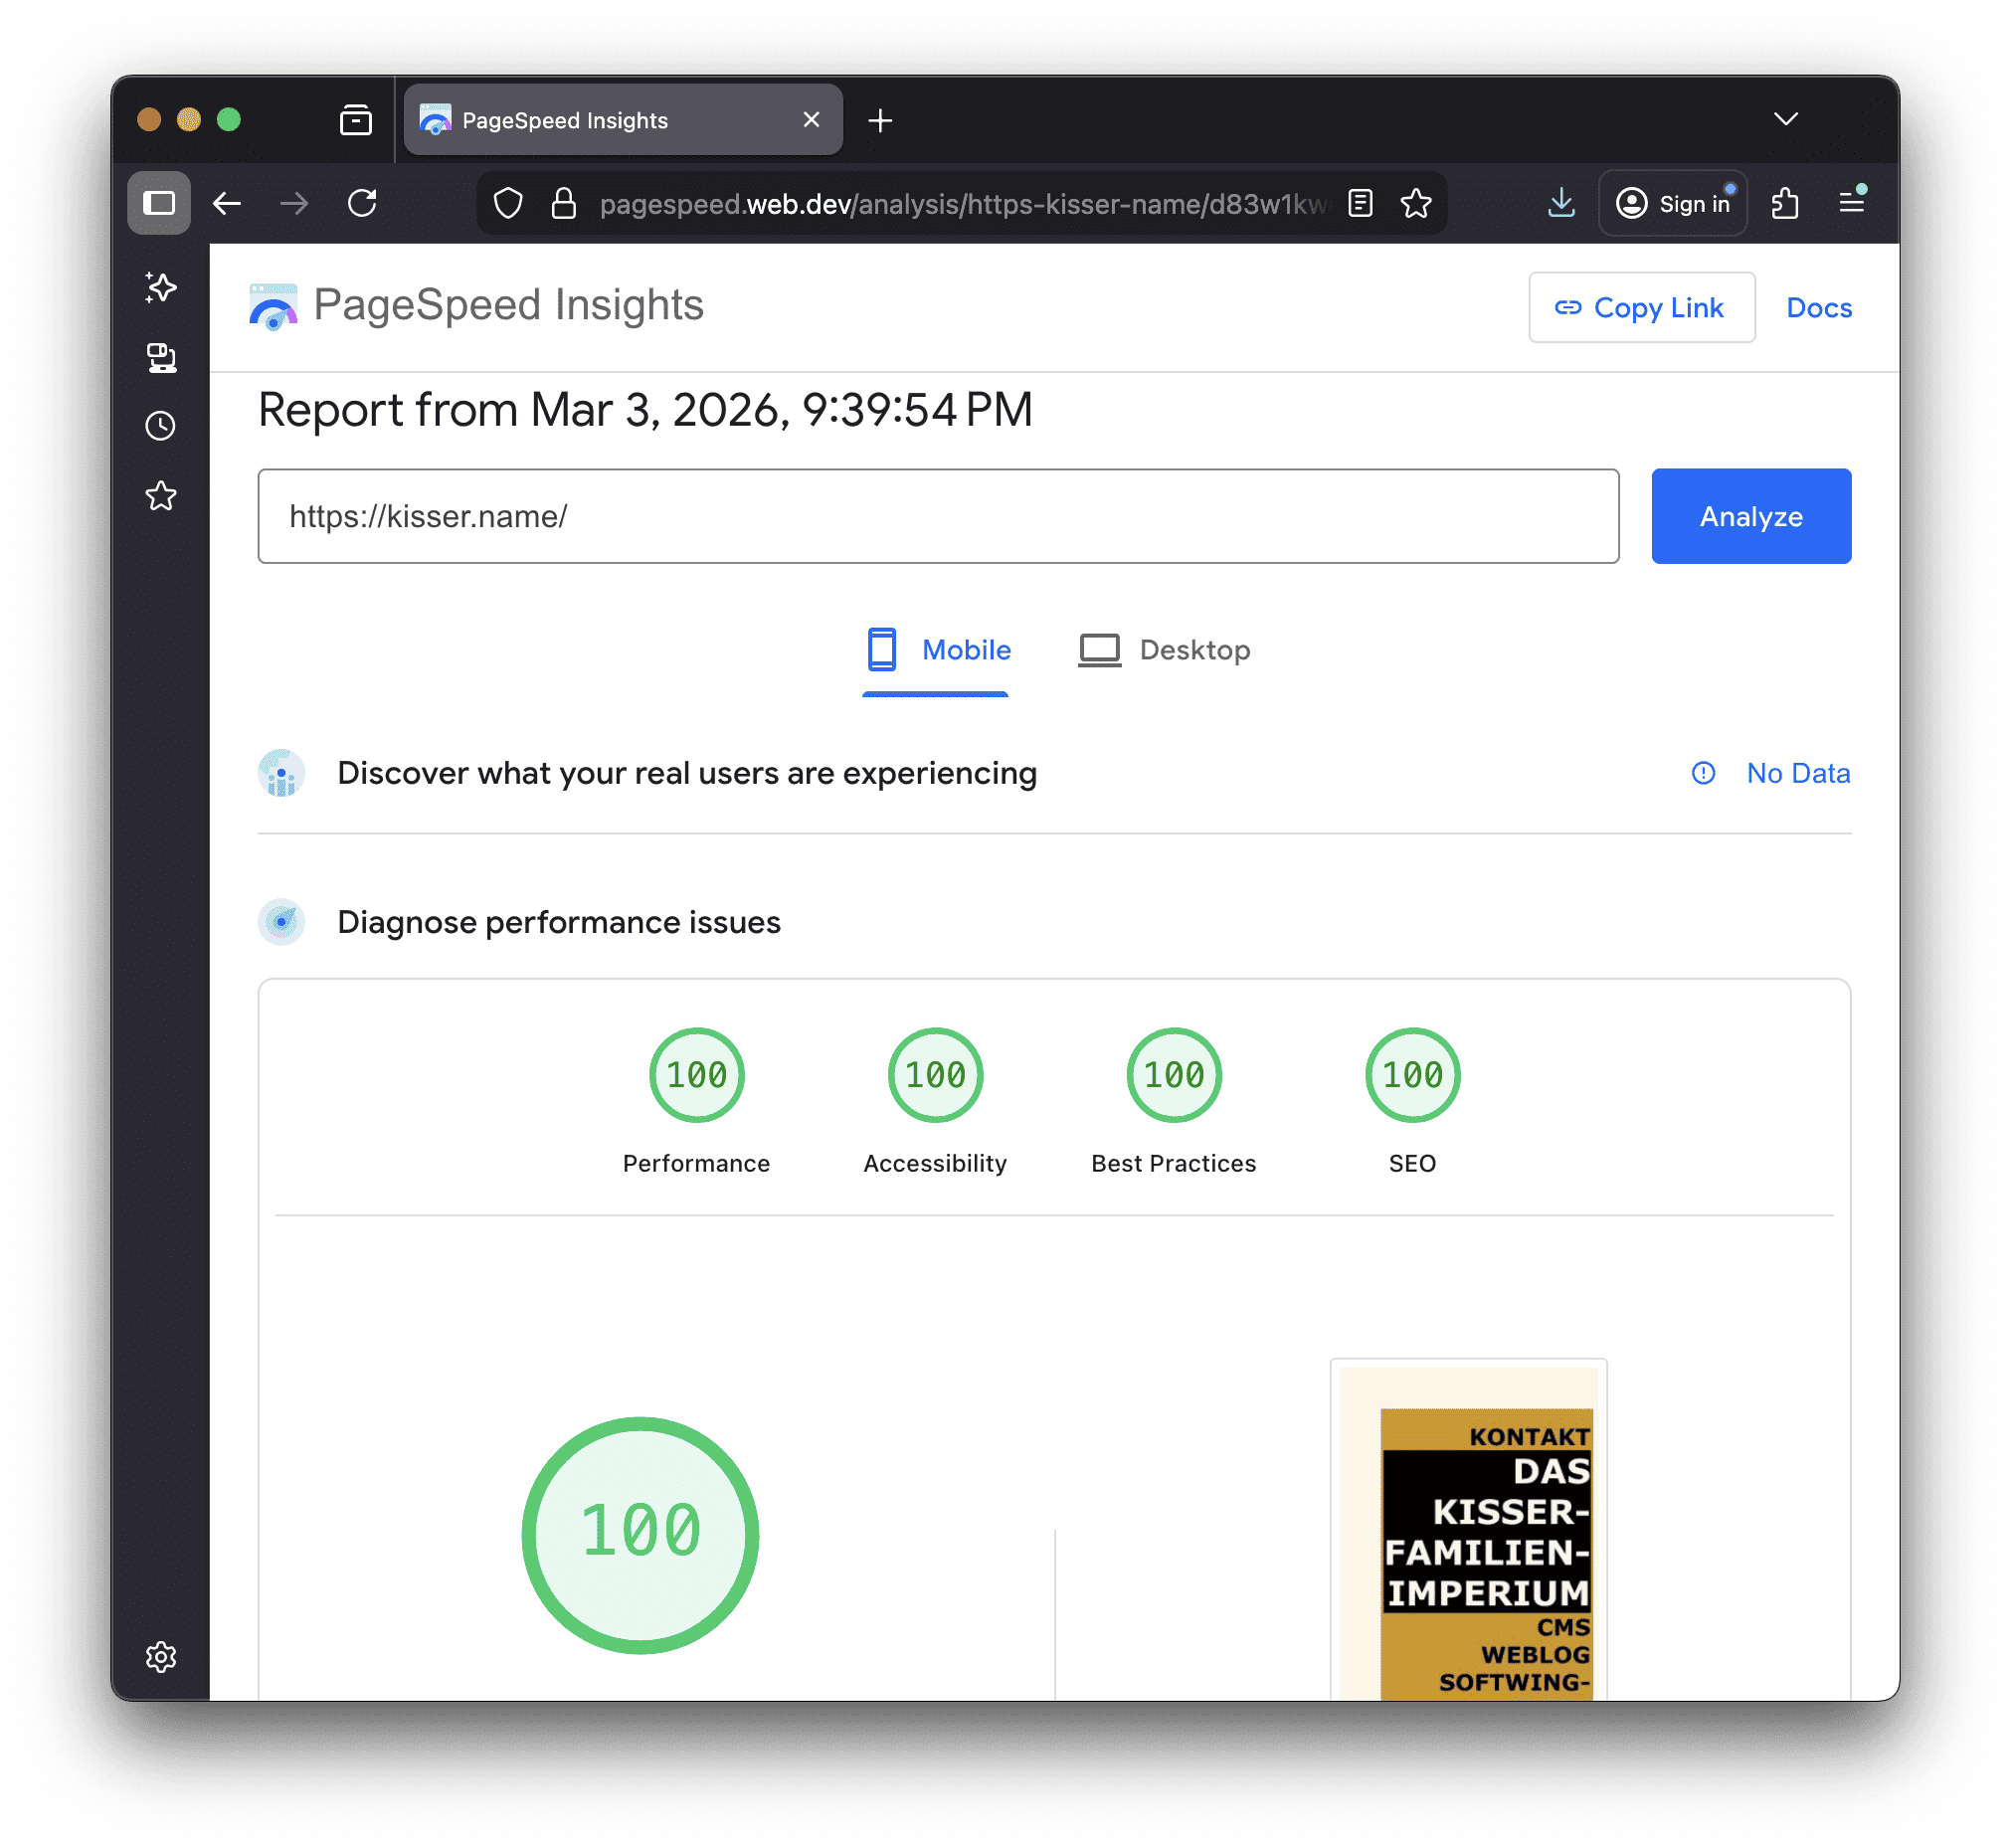Click the info icon next to No Data
The image size is (2011, 1848).
pyautogui.click(x=1703, y=773)
